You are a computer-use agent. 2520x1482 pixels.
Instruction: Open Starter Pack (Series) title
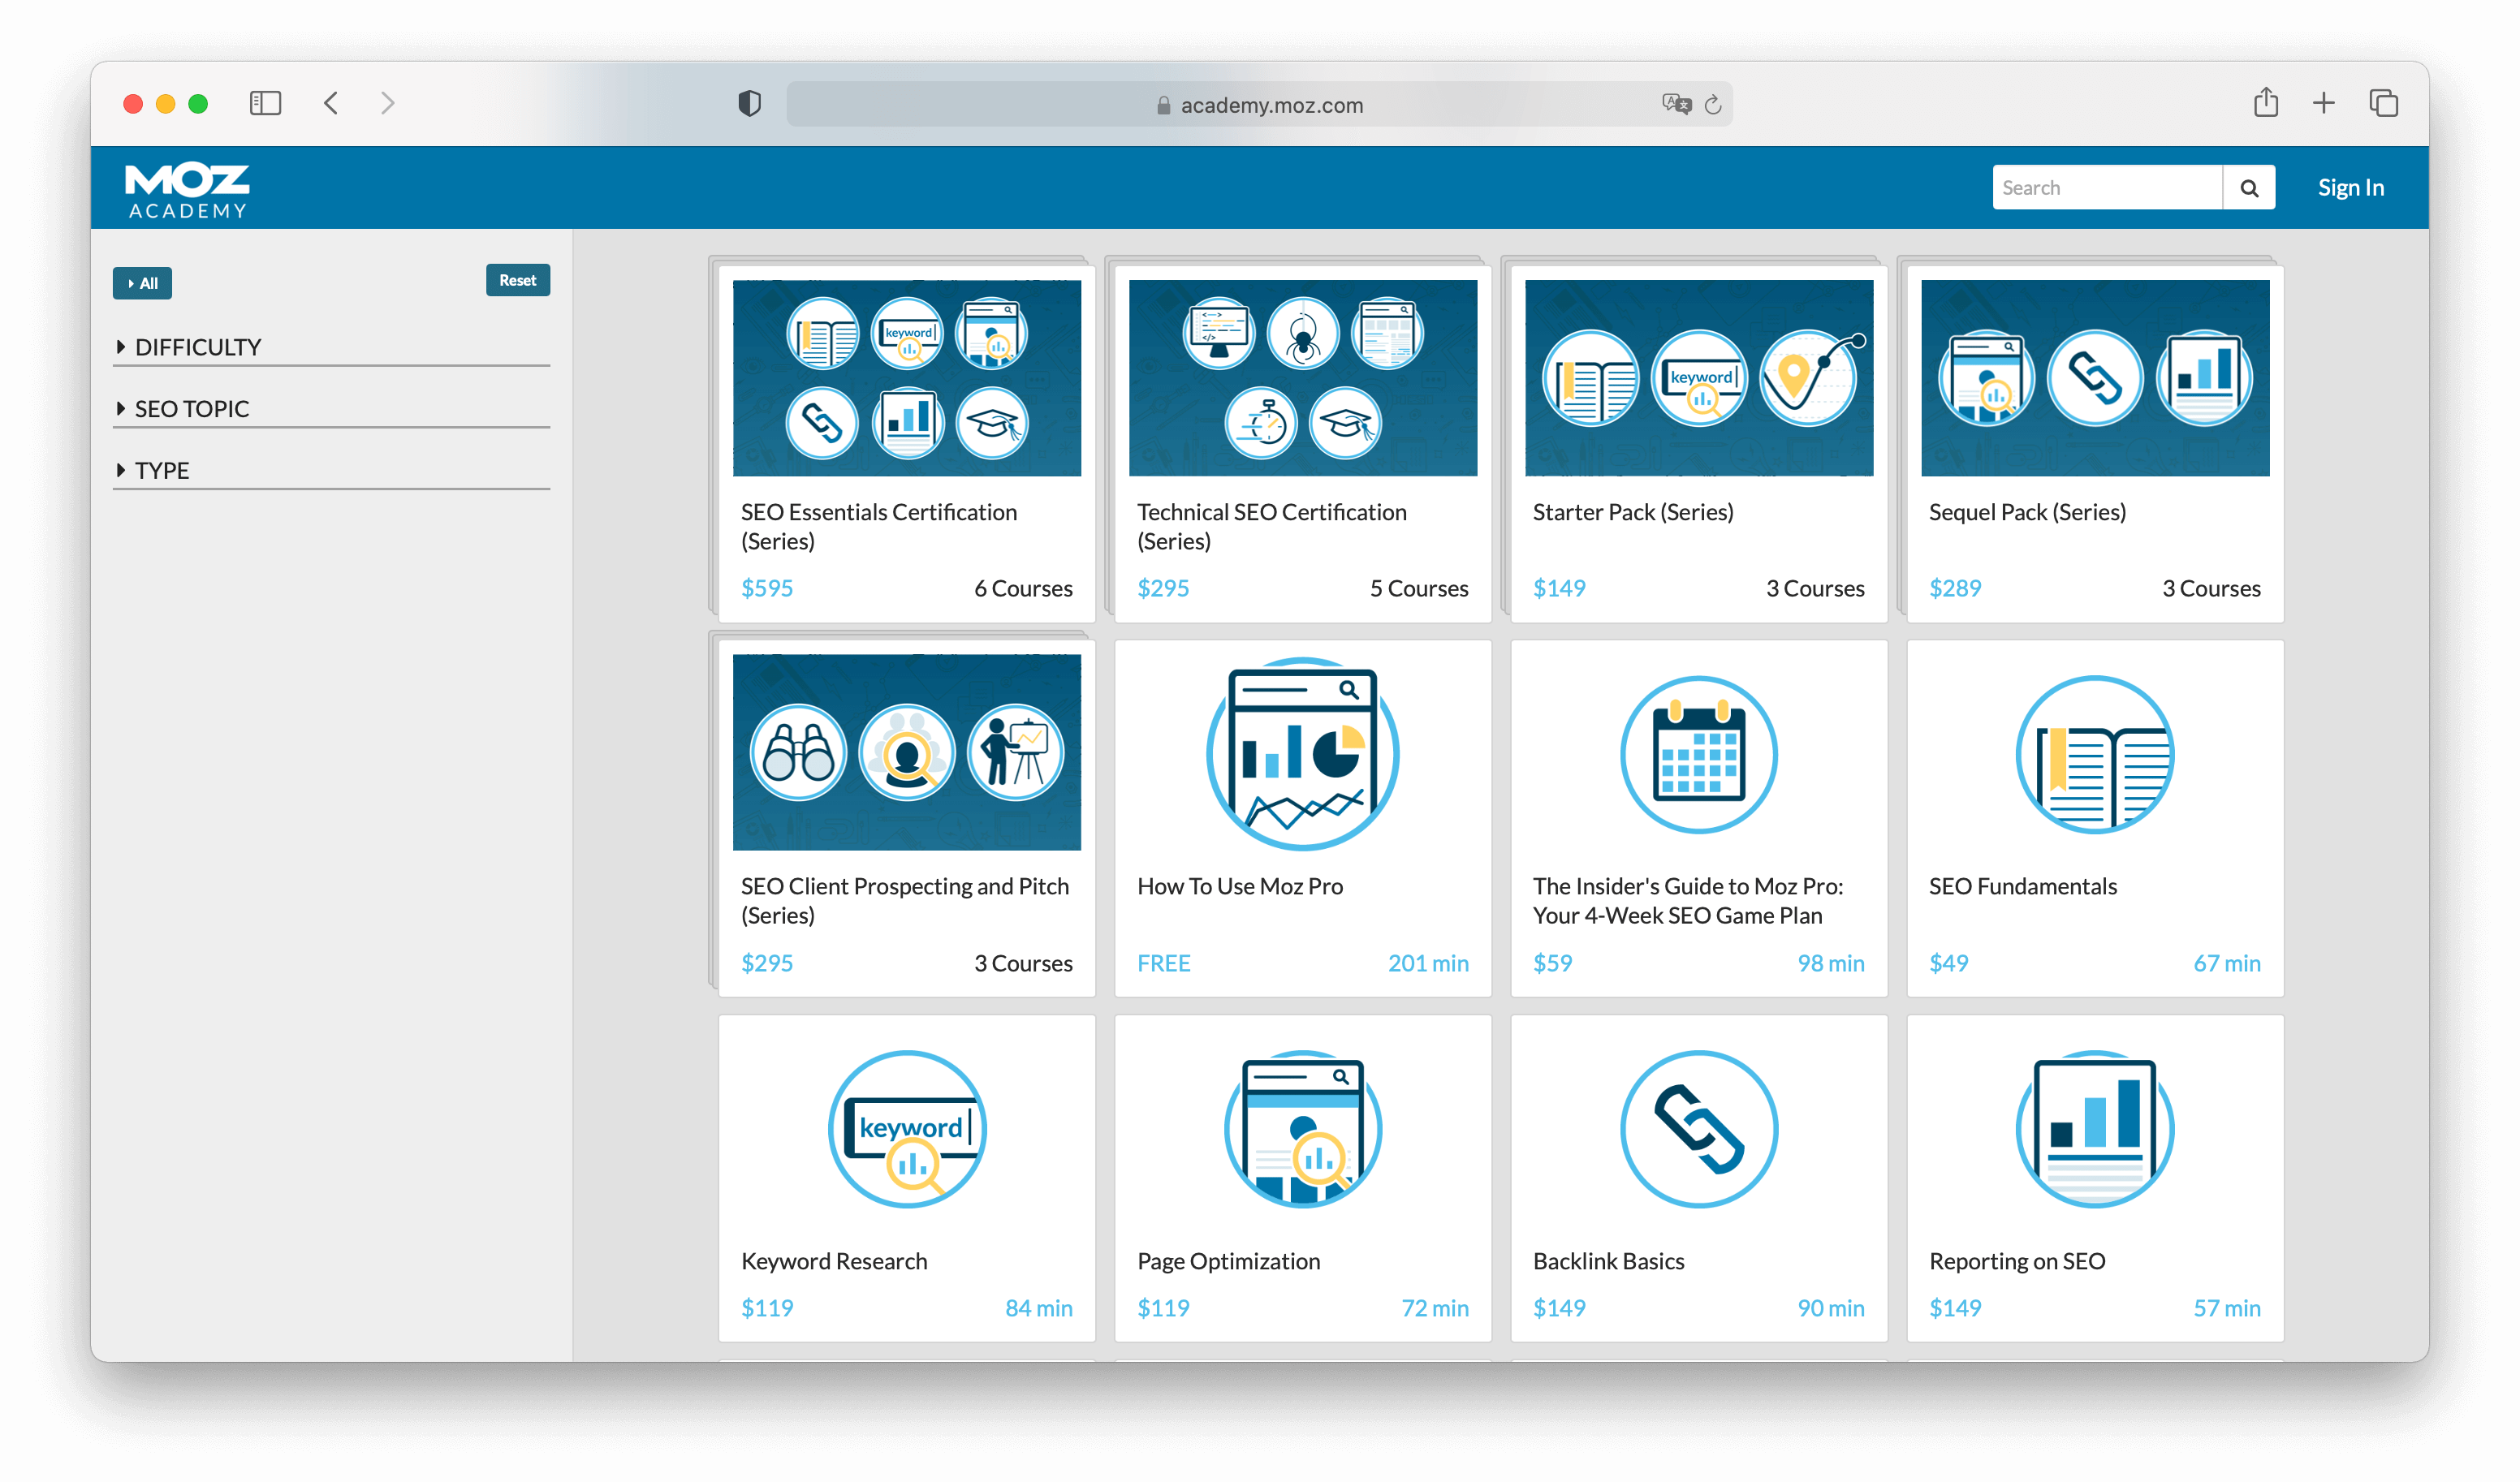pyautogui.click(x=1632, y=512)
